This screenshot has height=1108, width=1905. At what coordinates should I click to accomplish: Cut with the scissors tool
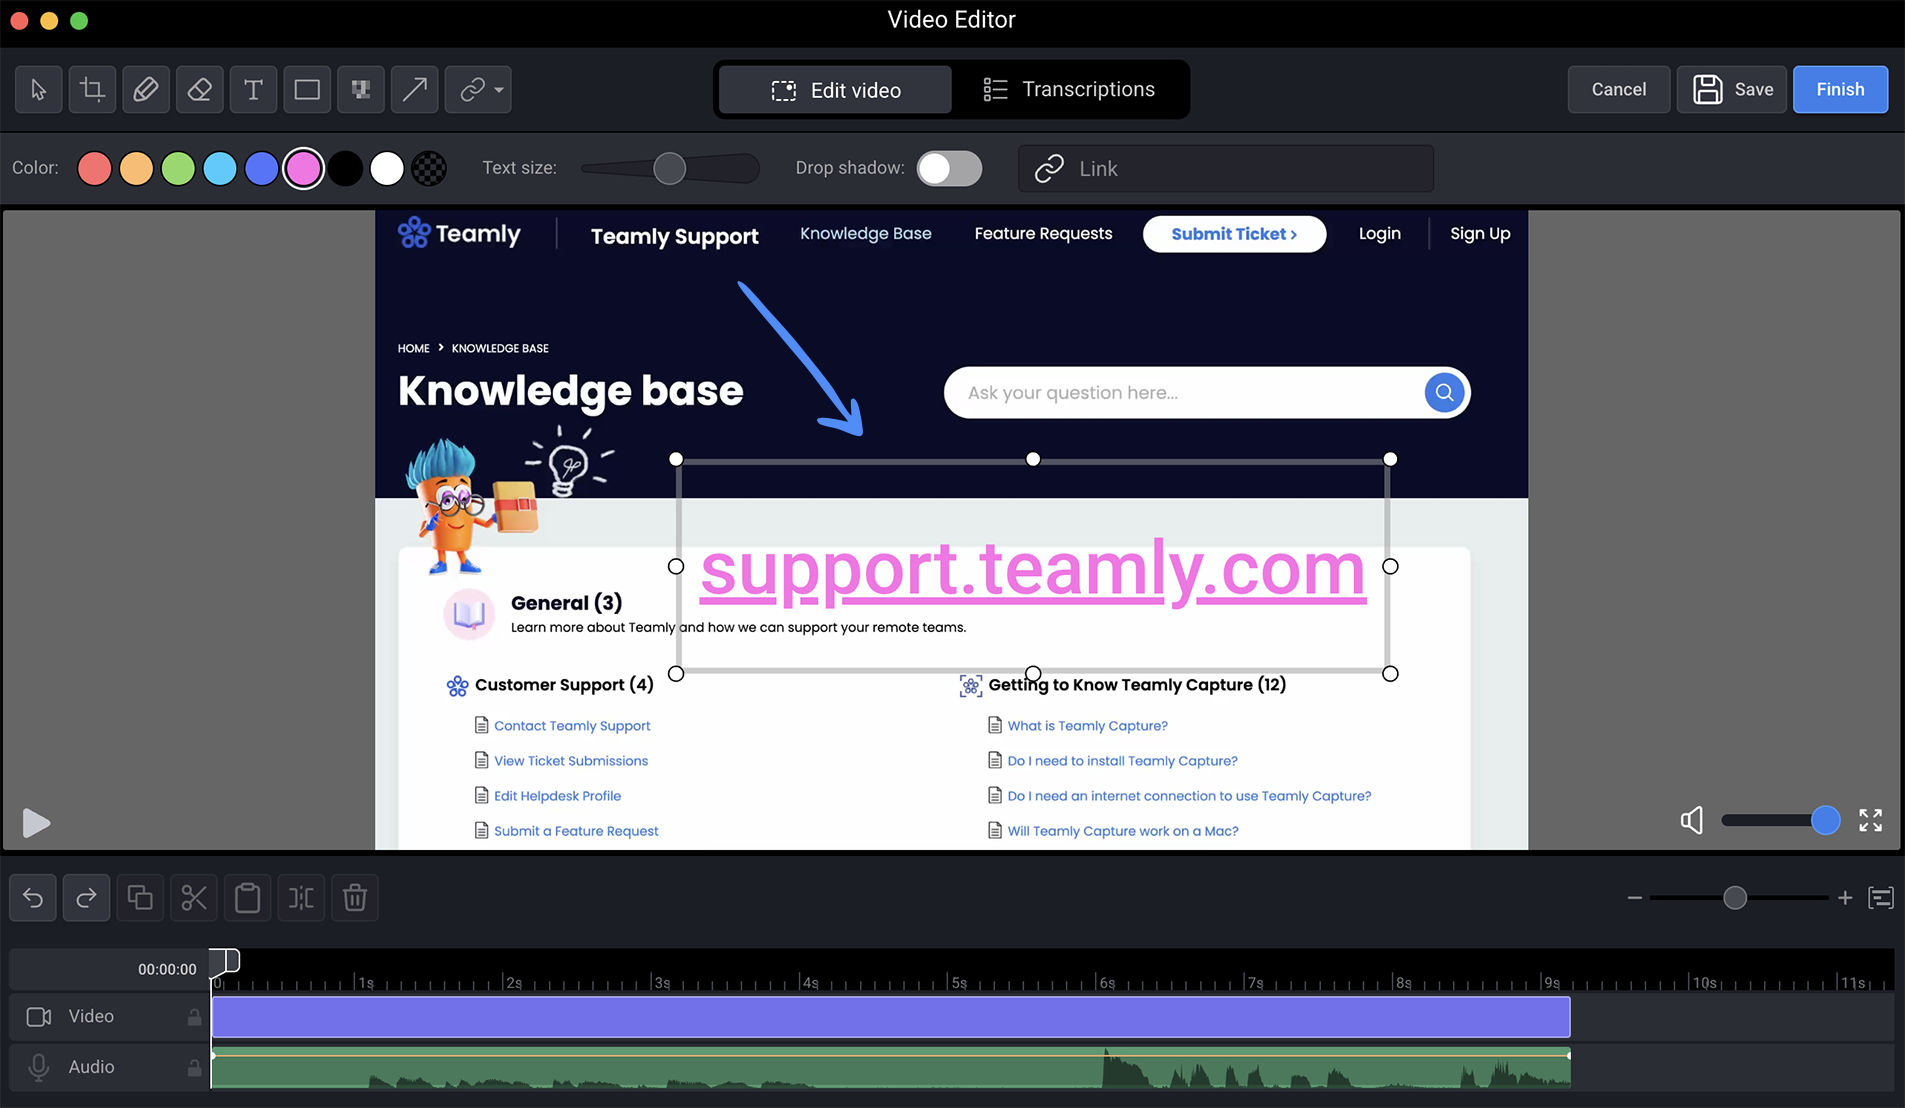pos(194,898)
